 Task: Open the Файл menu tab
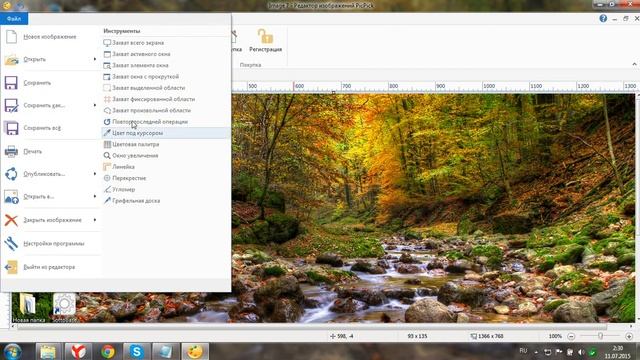click(14, 19)
